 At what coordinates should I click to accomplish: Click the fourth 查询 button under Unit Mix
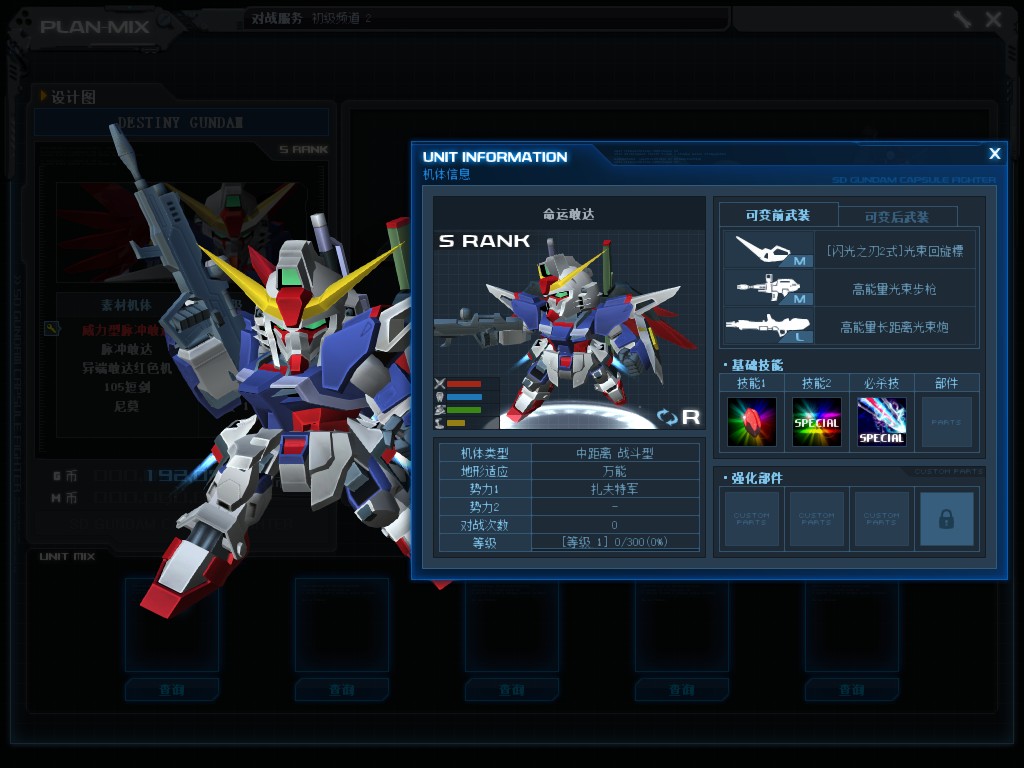pos(682,690)
